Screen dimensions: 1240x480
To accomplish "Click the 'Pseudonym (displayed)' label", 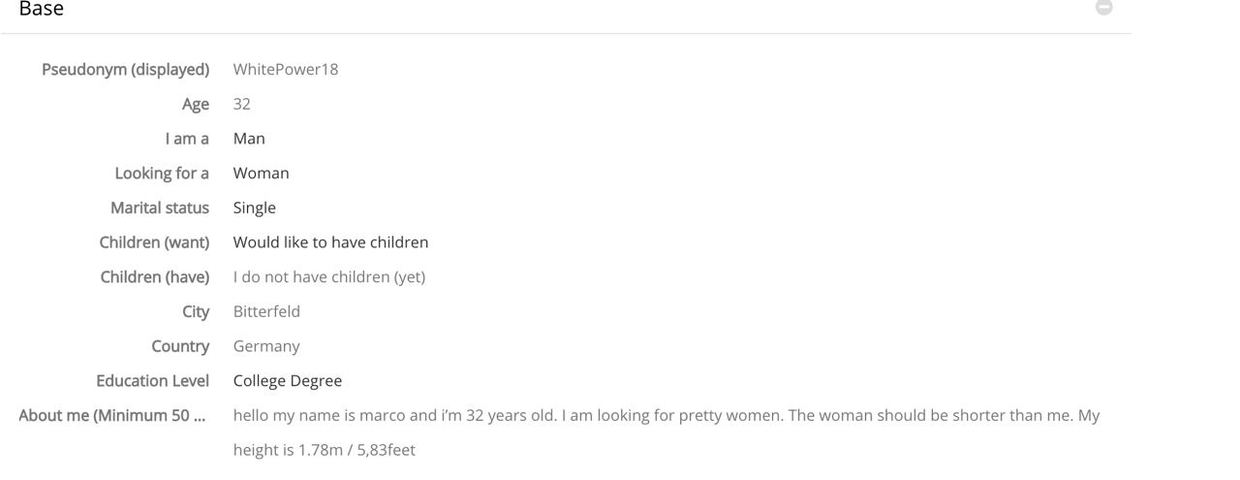I will click(x=125, y=69).
